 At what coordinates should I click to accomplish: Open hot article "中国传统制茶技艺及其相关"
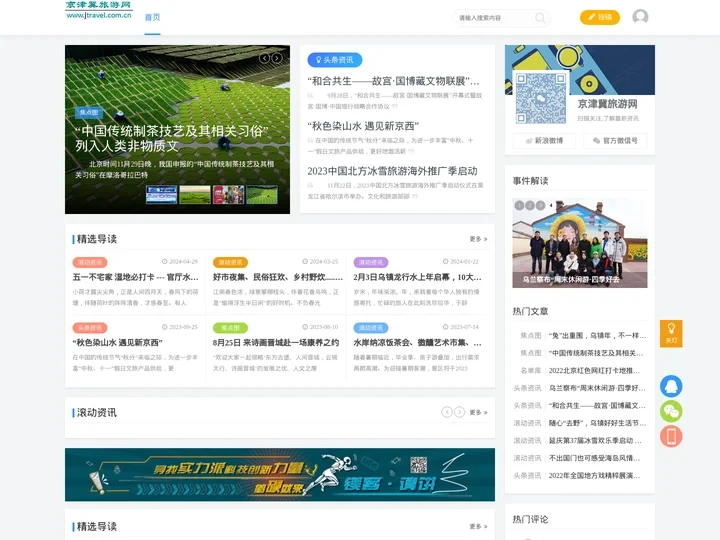[596, 353]
